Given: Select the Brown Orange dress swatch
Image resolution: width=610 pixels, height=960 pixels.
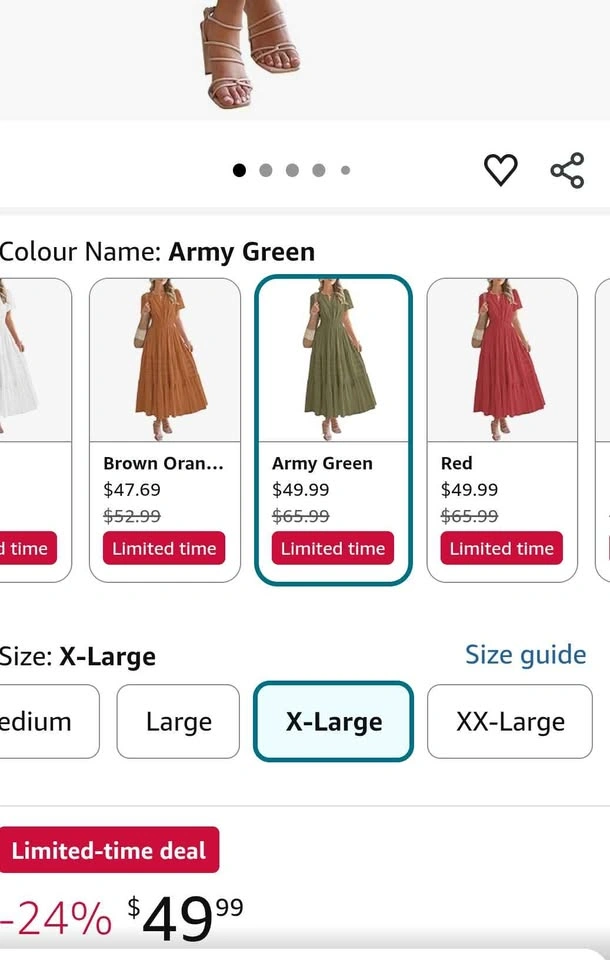Looking at the screenshot, I should coord(165,430).
